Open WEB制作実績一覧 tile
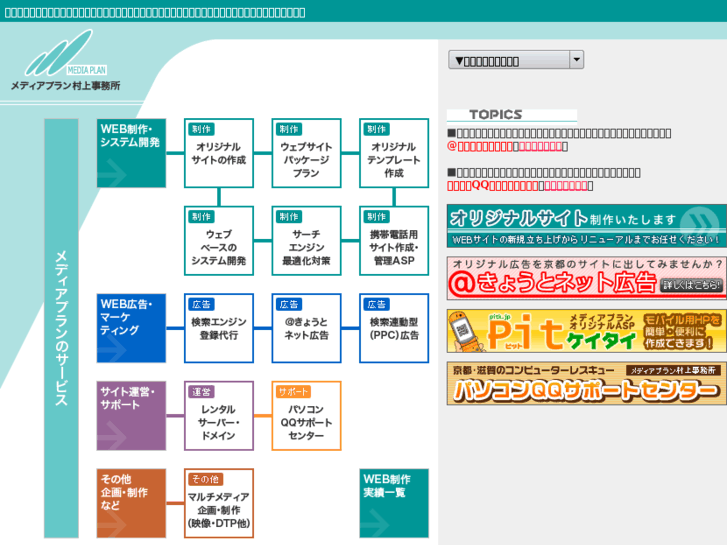Viewport: 727px width, 545px height. [x=394, y=503]
